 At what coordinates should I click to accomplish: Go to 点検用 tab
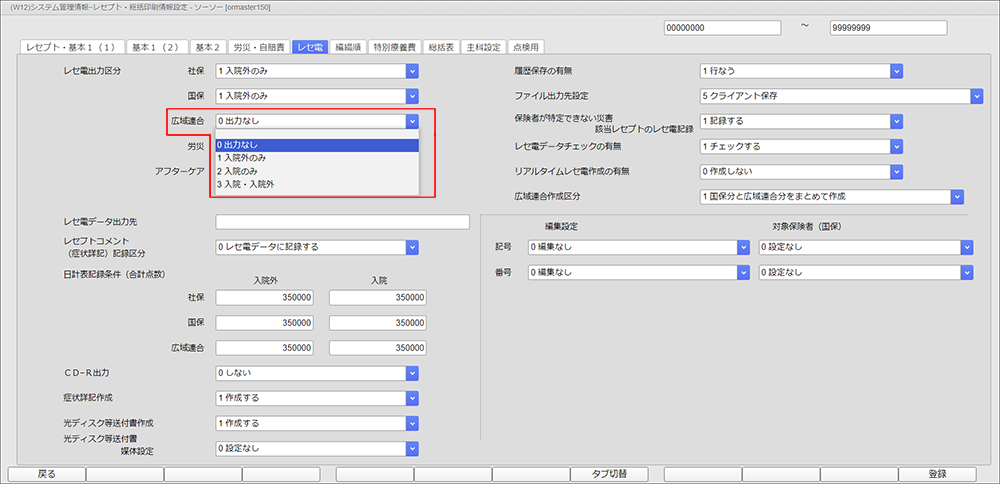526,47
